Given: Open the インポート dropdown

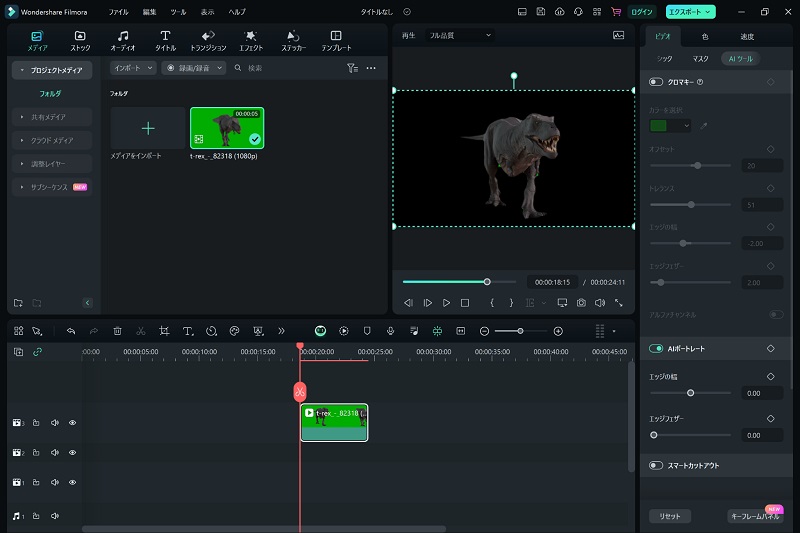Looking at the screenshot, I should point(133,68).
